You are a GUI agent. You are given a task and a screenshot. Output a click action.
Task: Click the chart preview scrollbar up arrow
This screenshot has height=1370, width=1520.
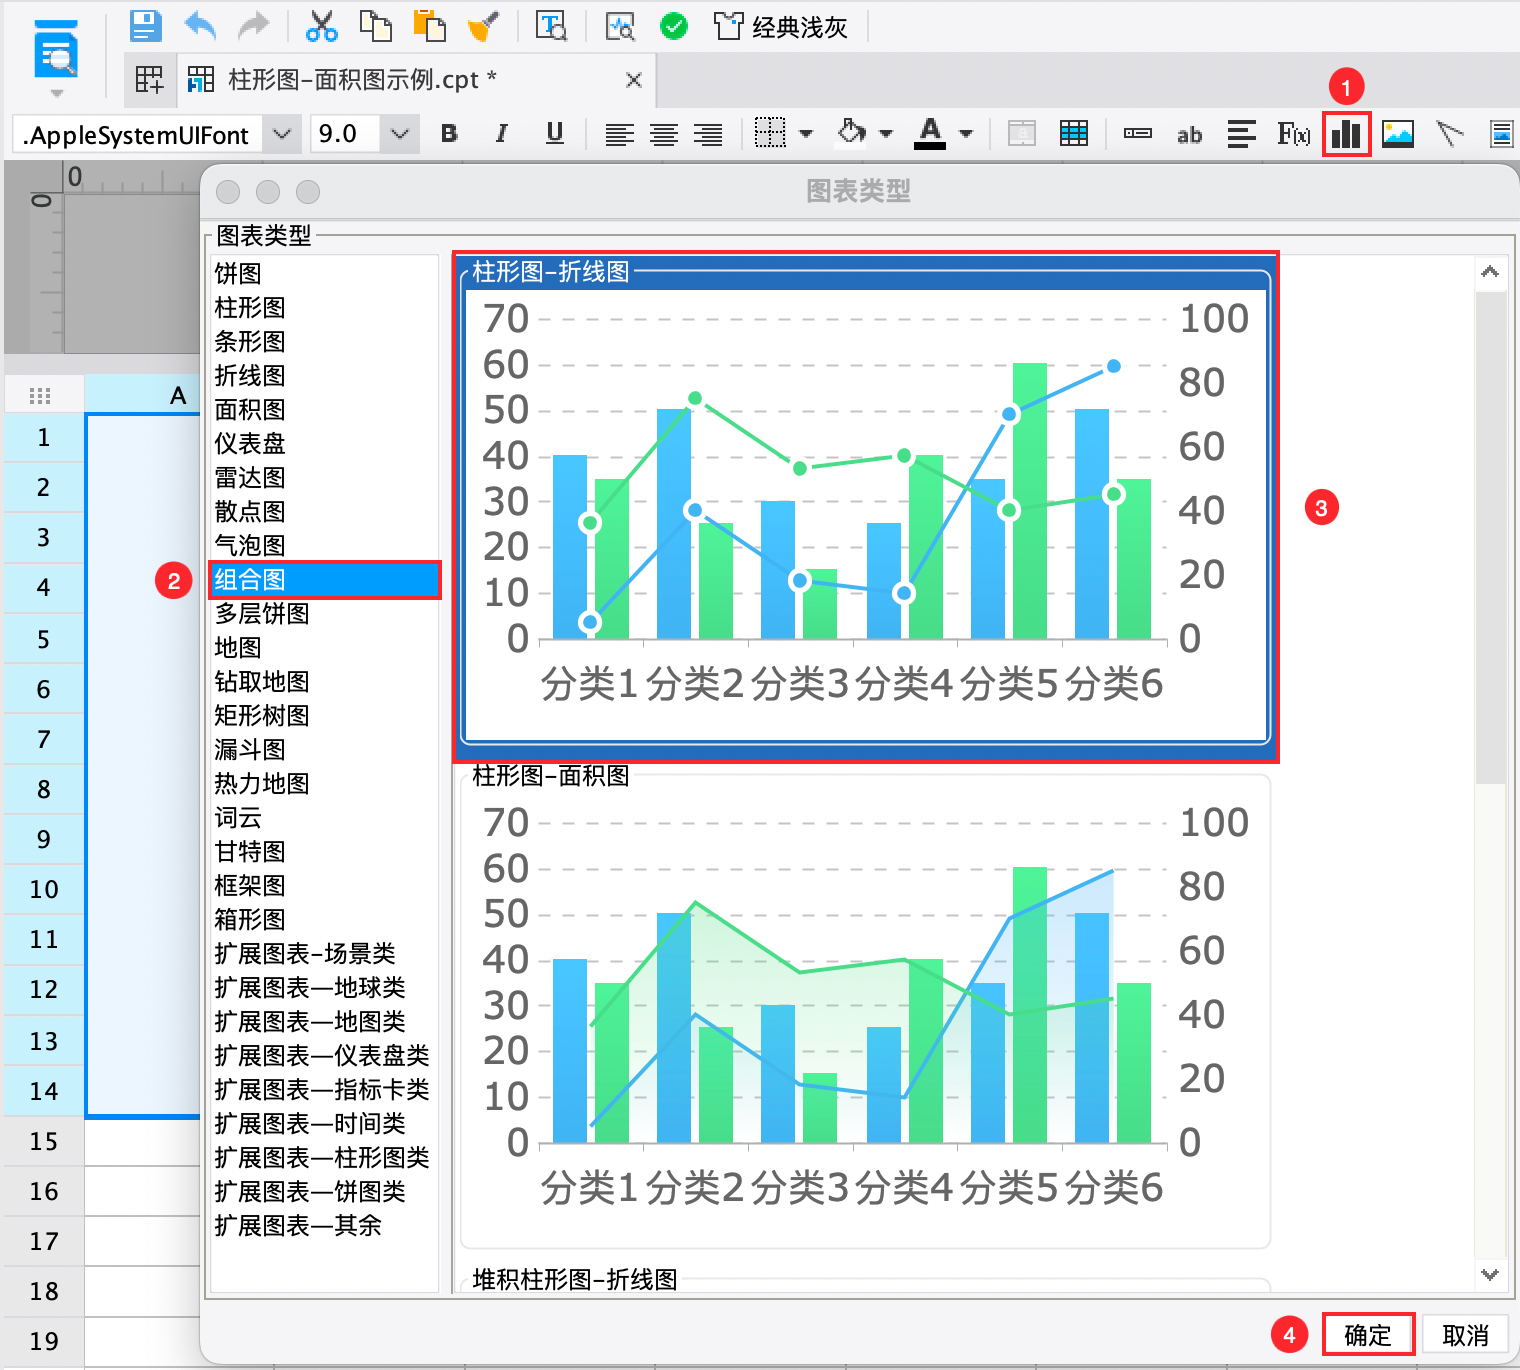[1490, 272]
